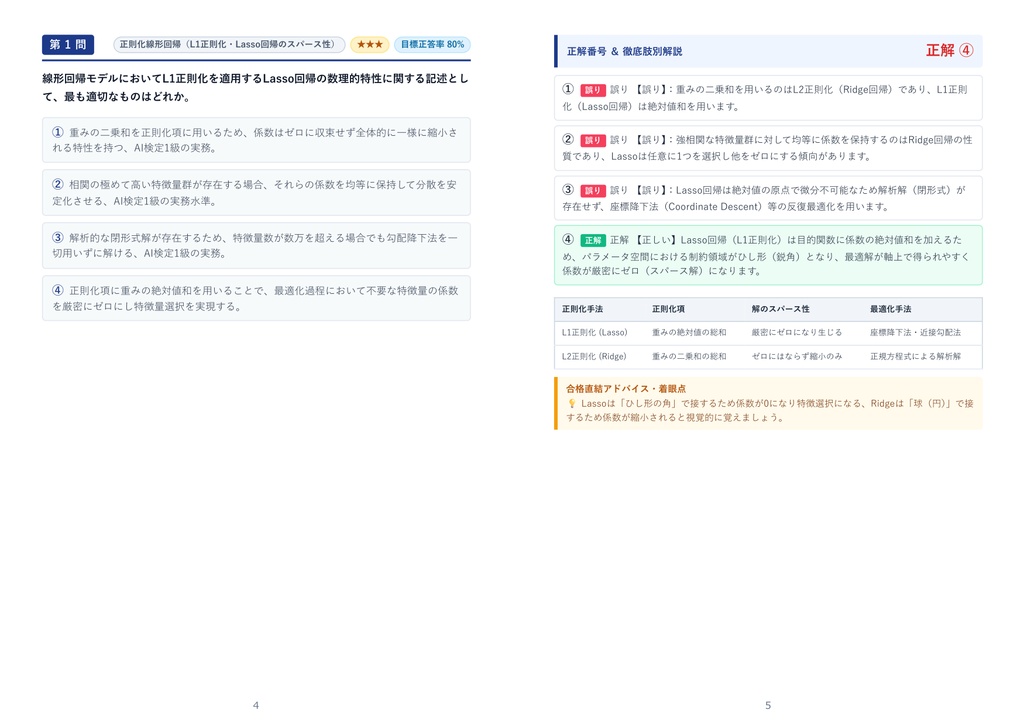Open explanation ② about 強相関な特徴量群

click(x=768, y=148)
